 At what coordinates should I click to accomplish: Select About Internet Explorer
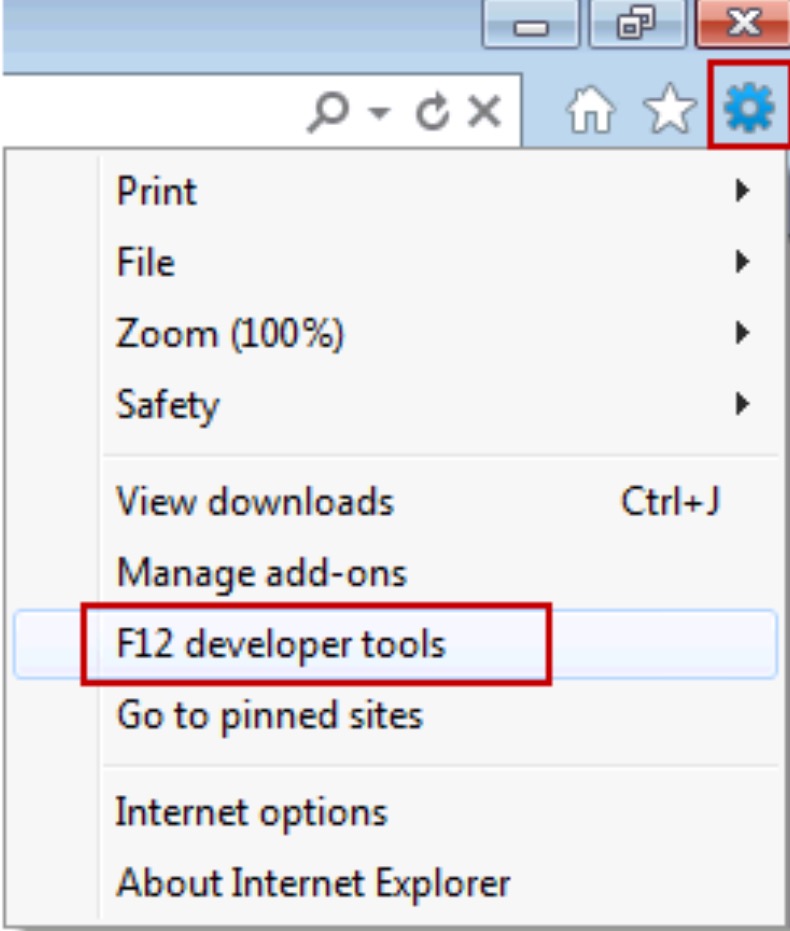[313, 883]
